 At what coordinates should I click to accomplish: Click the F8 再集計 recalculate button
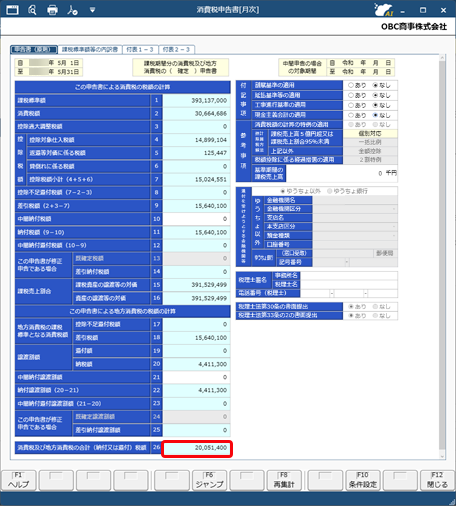[x=284, y=480]
